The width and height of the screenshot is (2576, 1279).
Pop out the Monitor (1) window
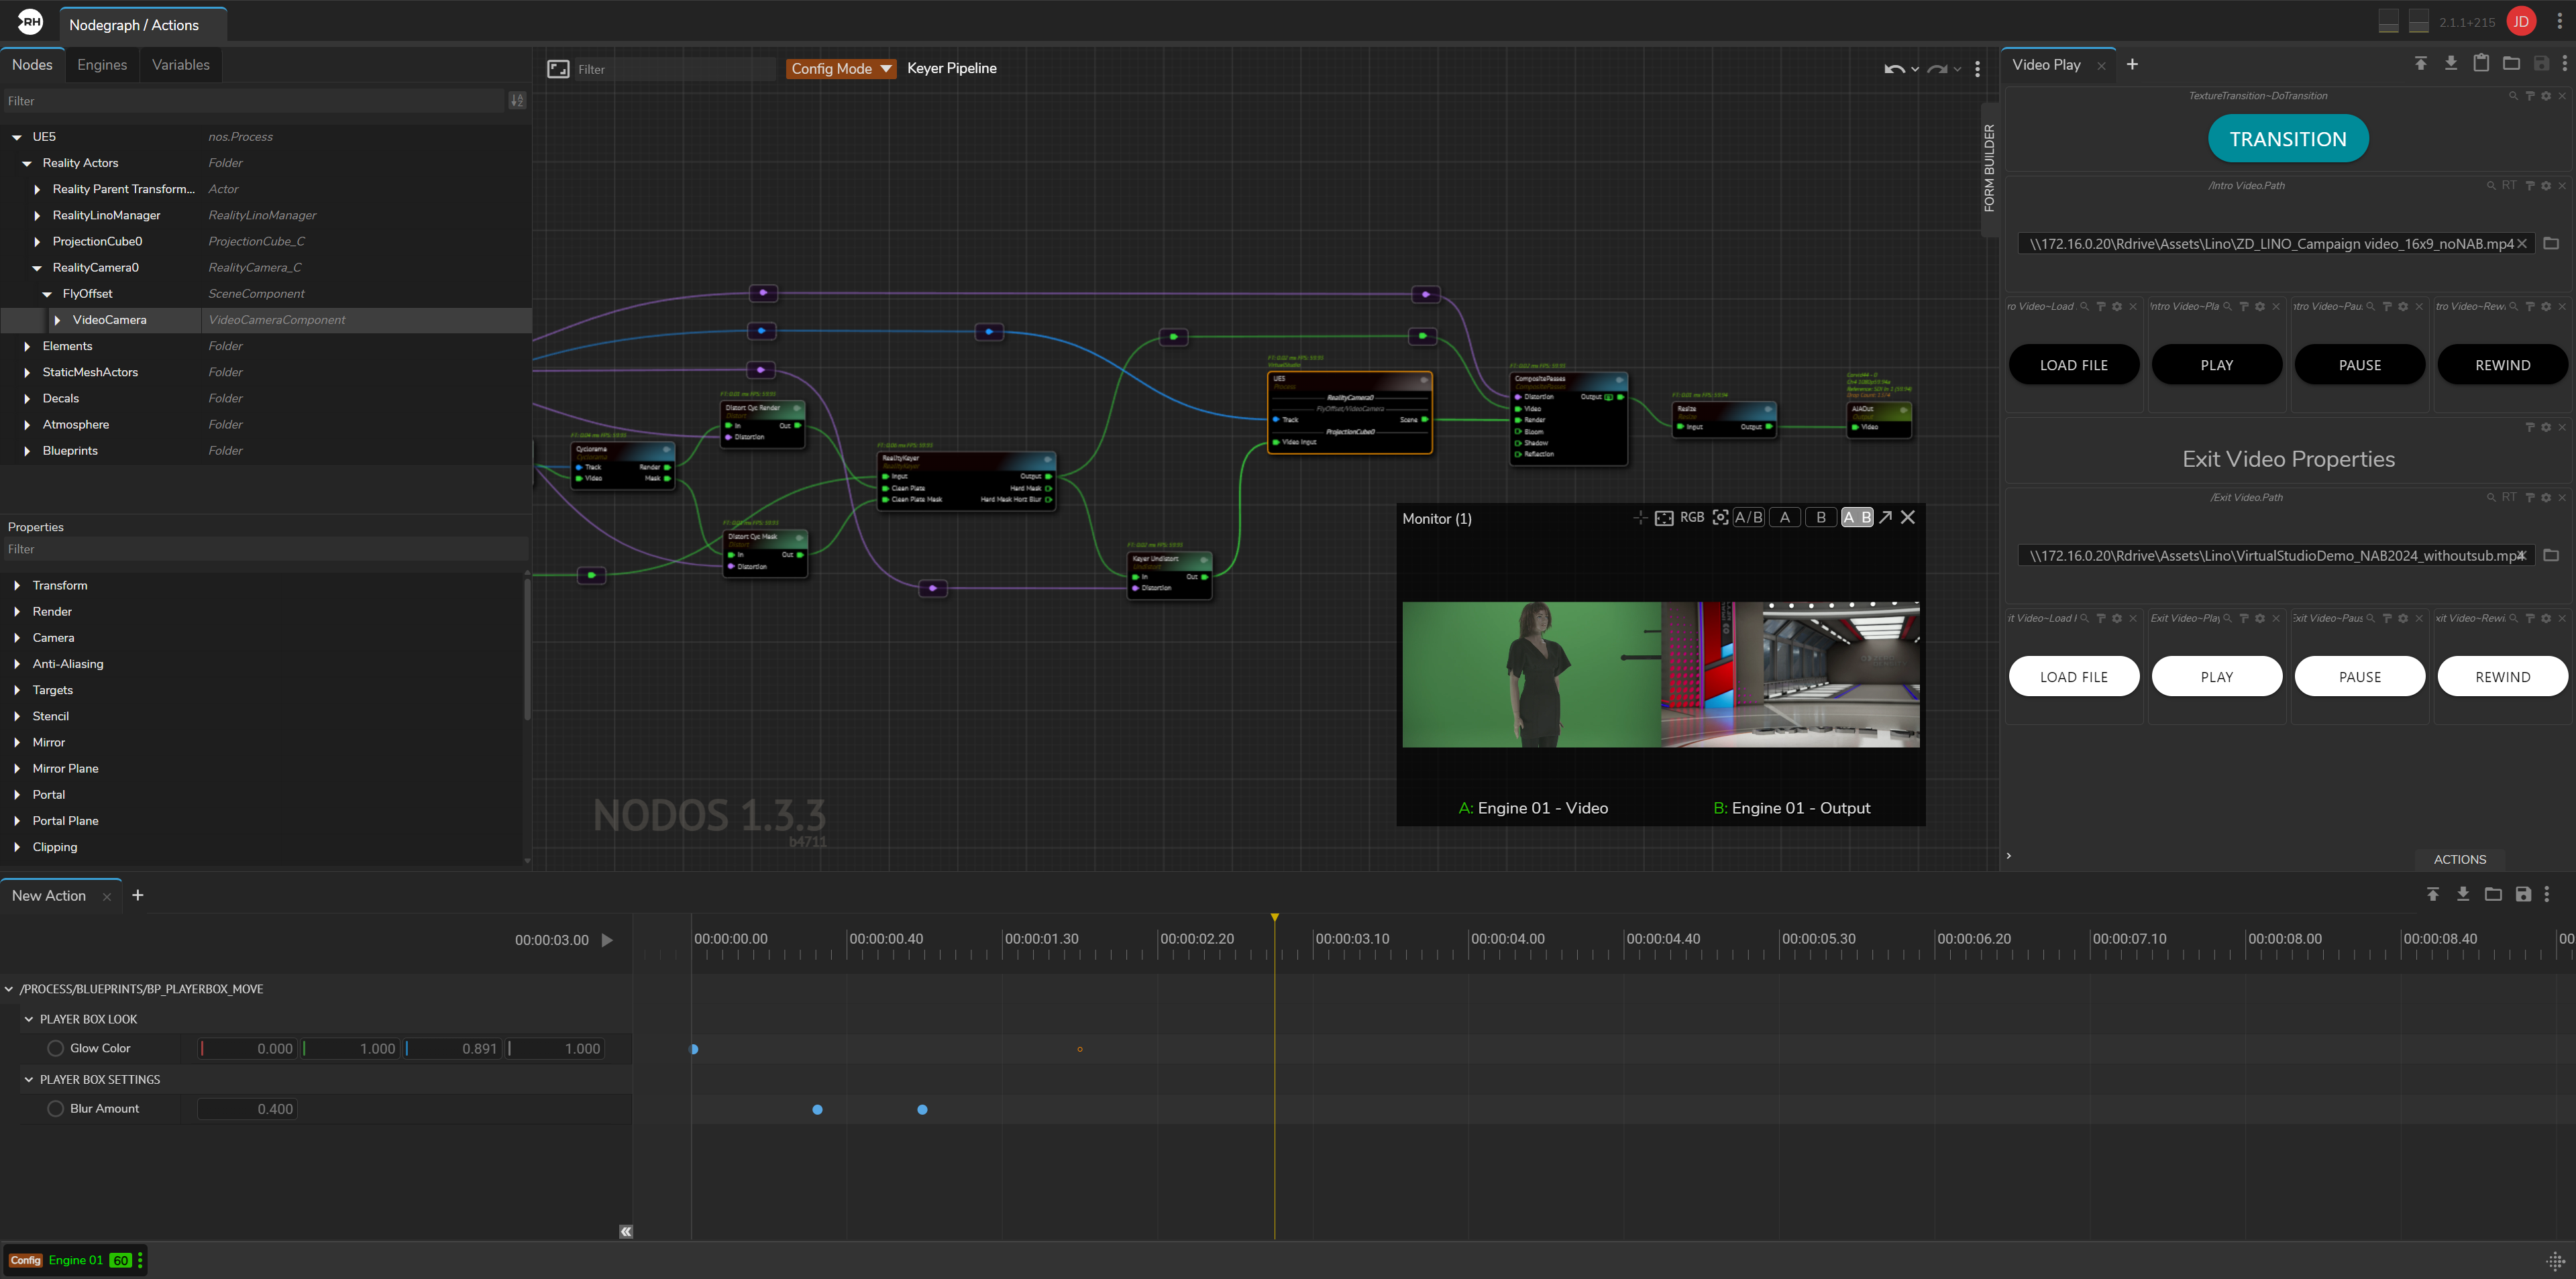pyautogui.click(x=1885, y=517)
